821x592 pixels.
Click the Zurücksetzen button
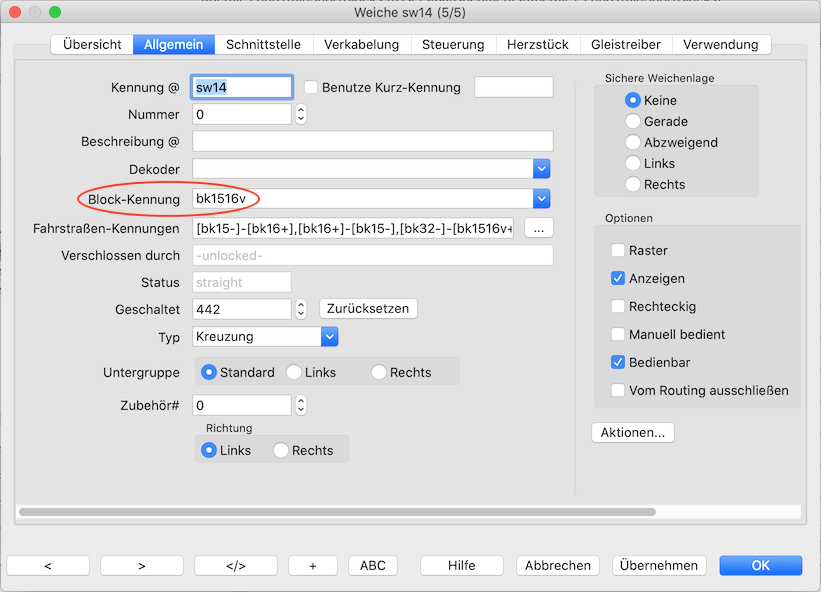[x=368, y=308]
